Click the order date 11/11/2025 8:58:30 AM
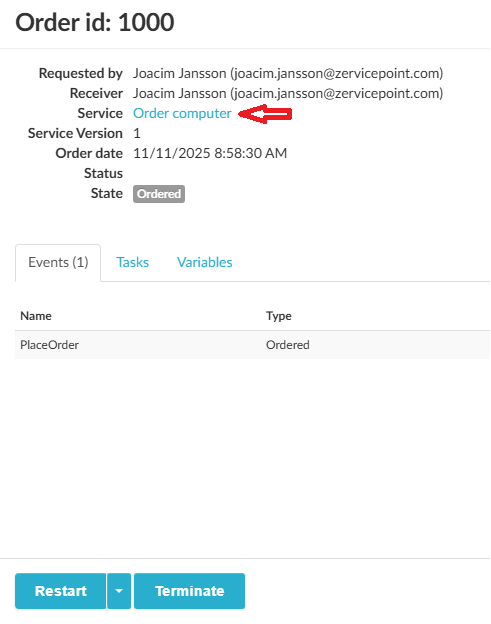The image size is (491, 624). pyautogui.click(x=210, y=153)
